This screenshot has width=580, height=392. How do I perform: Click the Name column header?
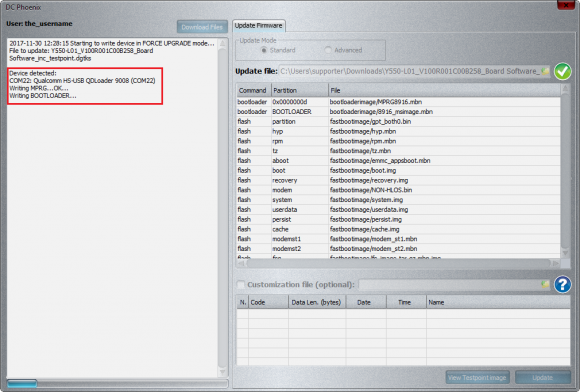[498, 302]
